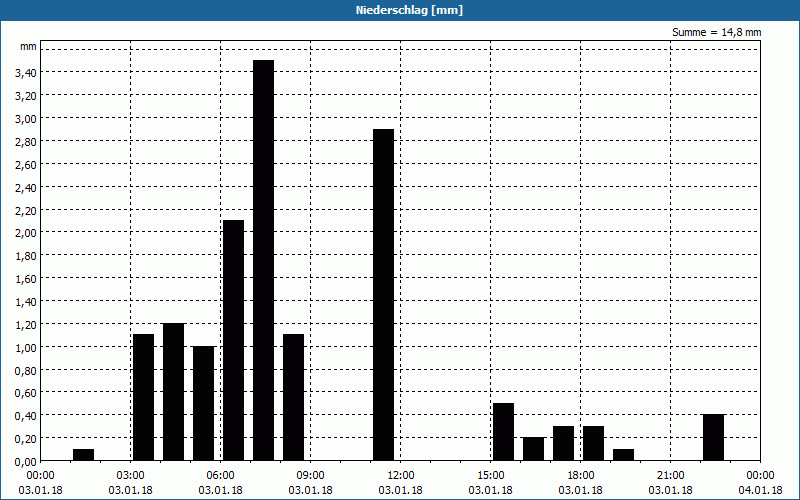The height and width of the screenshot is (500, 800).
Task: Click the y-axis value "1,60"
Action: (26, 279)
